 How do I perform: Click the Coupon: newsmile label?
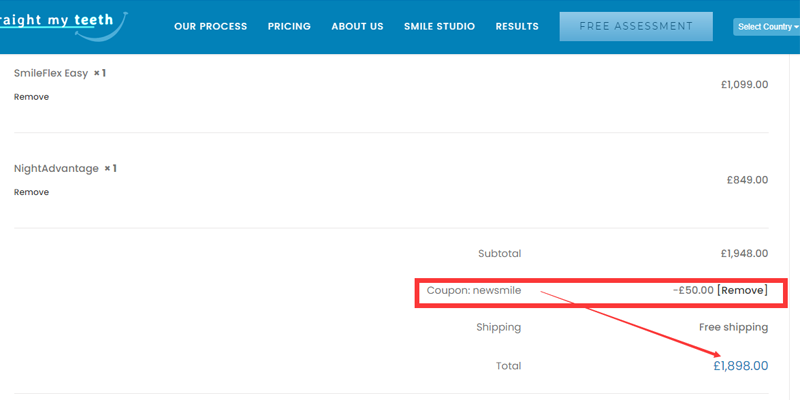click(473, 291)
